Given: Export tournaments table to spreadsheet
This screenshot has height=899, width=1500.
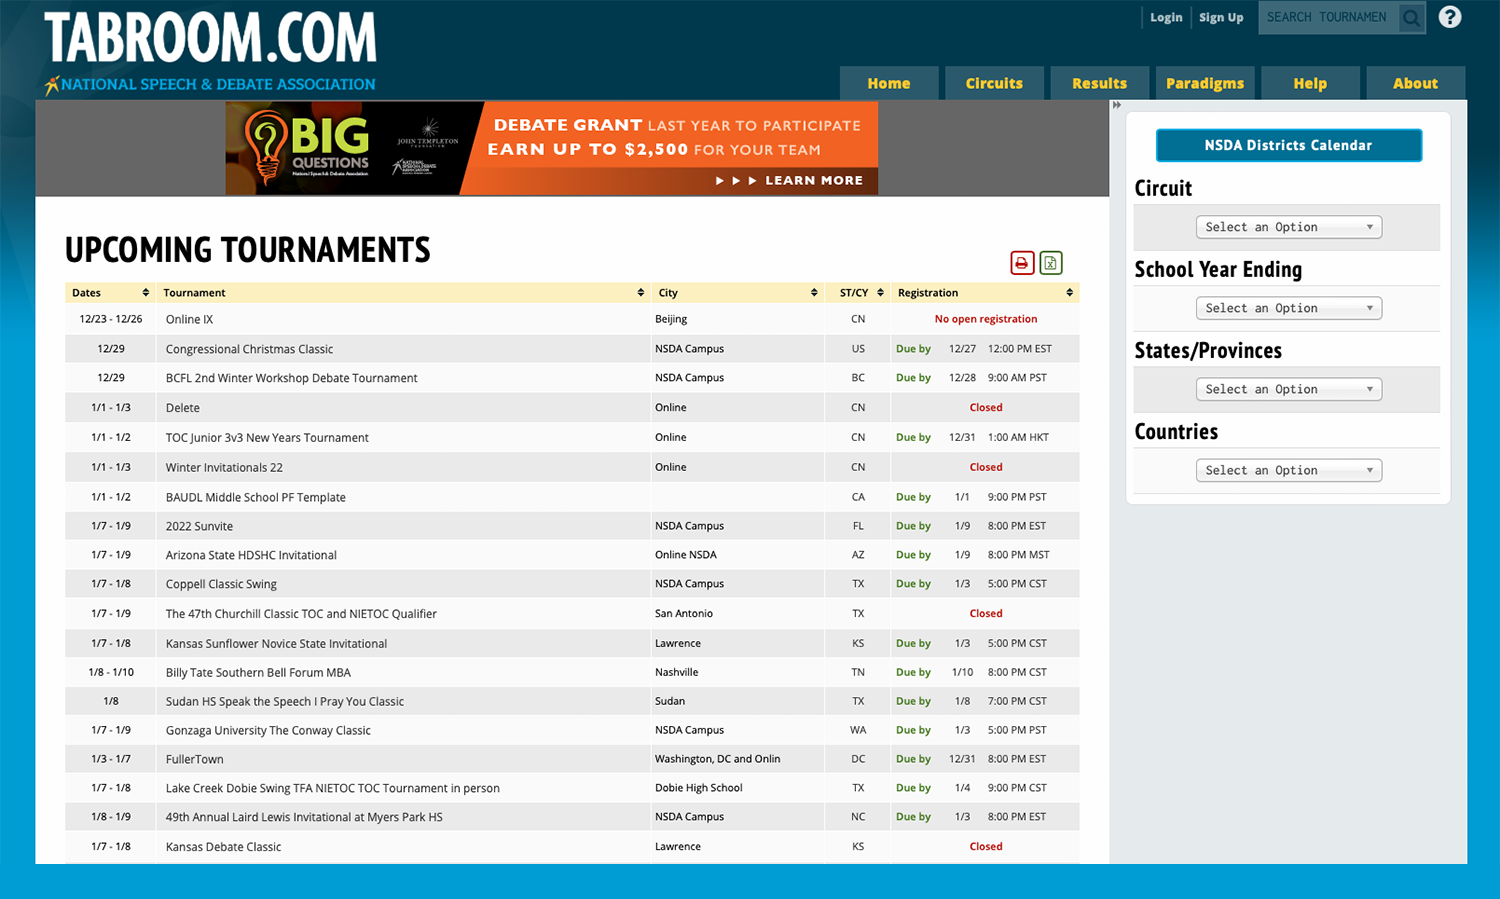Looking at the screenshot, I should coord(1050,263).
